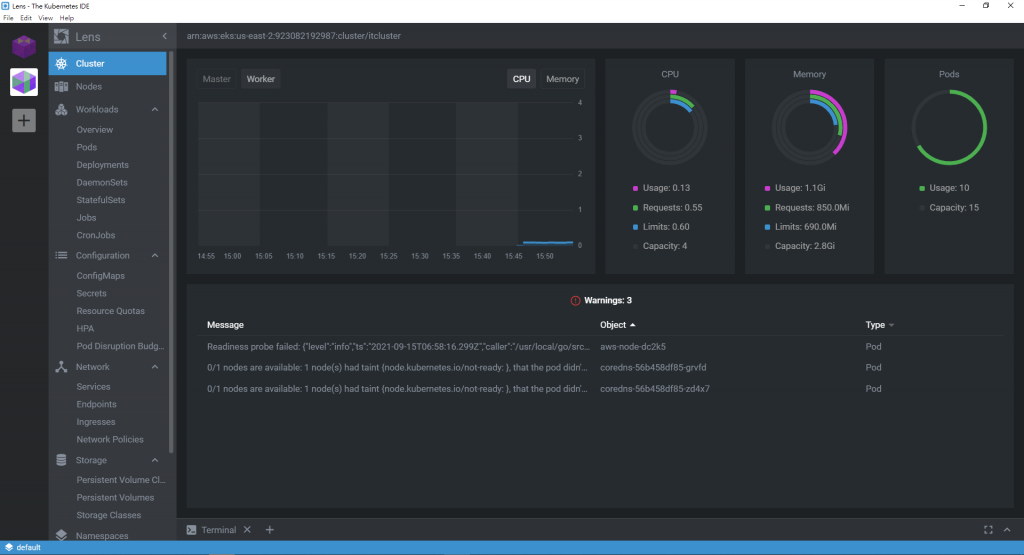
Task: Open the coredns-56b458df85-zd4x7 warning row
Action: tap(600, 388)
